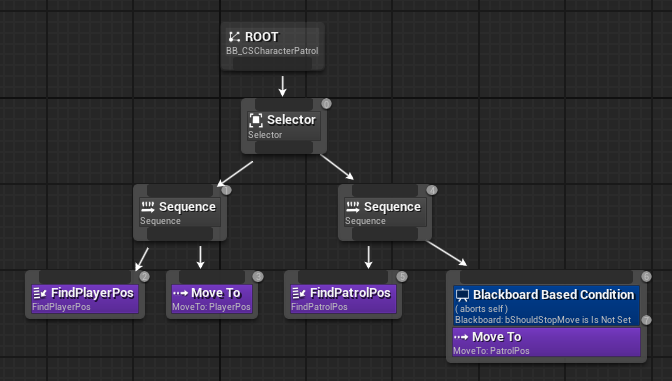Click index badge 5 on FindPatrolPos
Viewport: 672px width, 381px height.
point(402,276)
